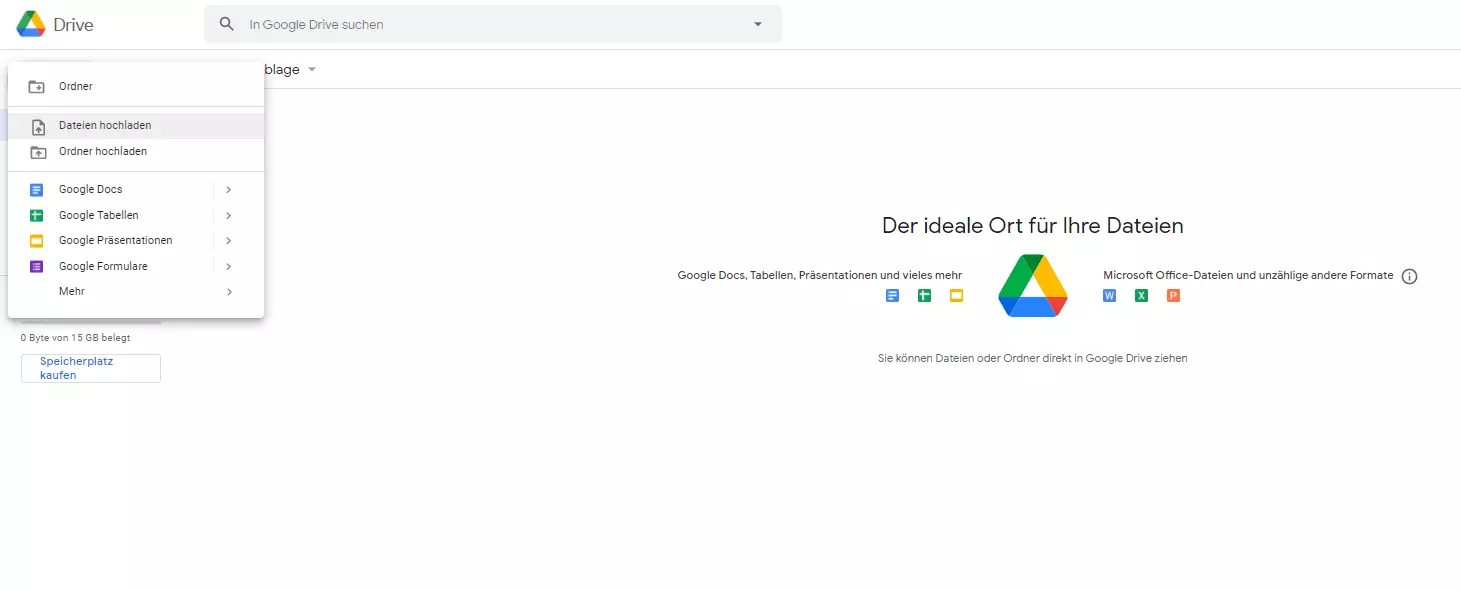
Task: Click the search magnifier icon
Action: coord(227,24)
